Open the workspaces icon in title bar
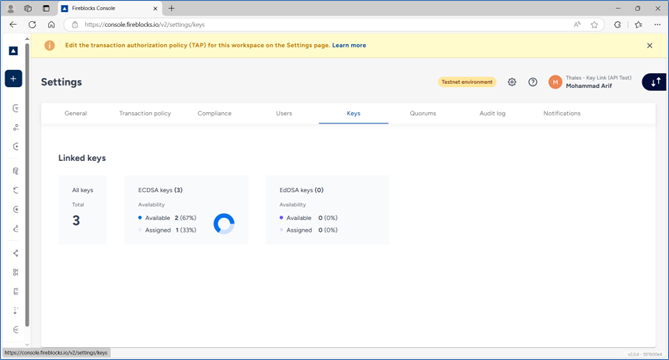The image size is (669, 360). [x=28, y=8]
